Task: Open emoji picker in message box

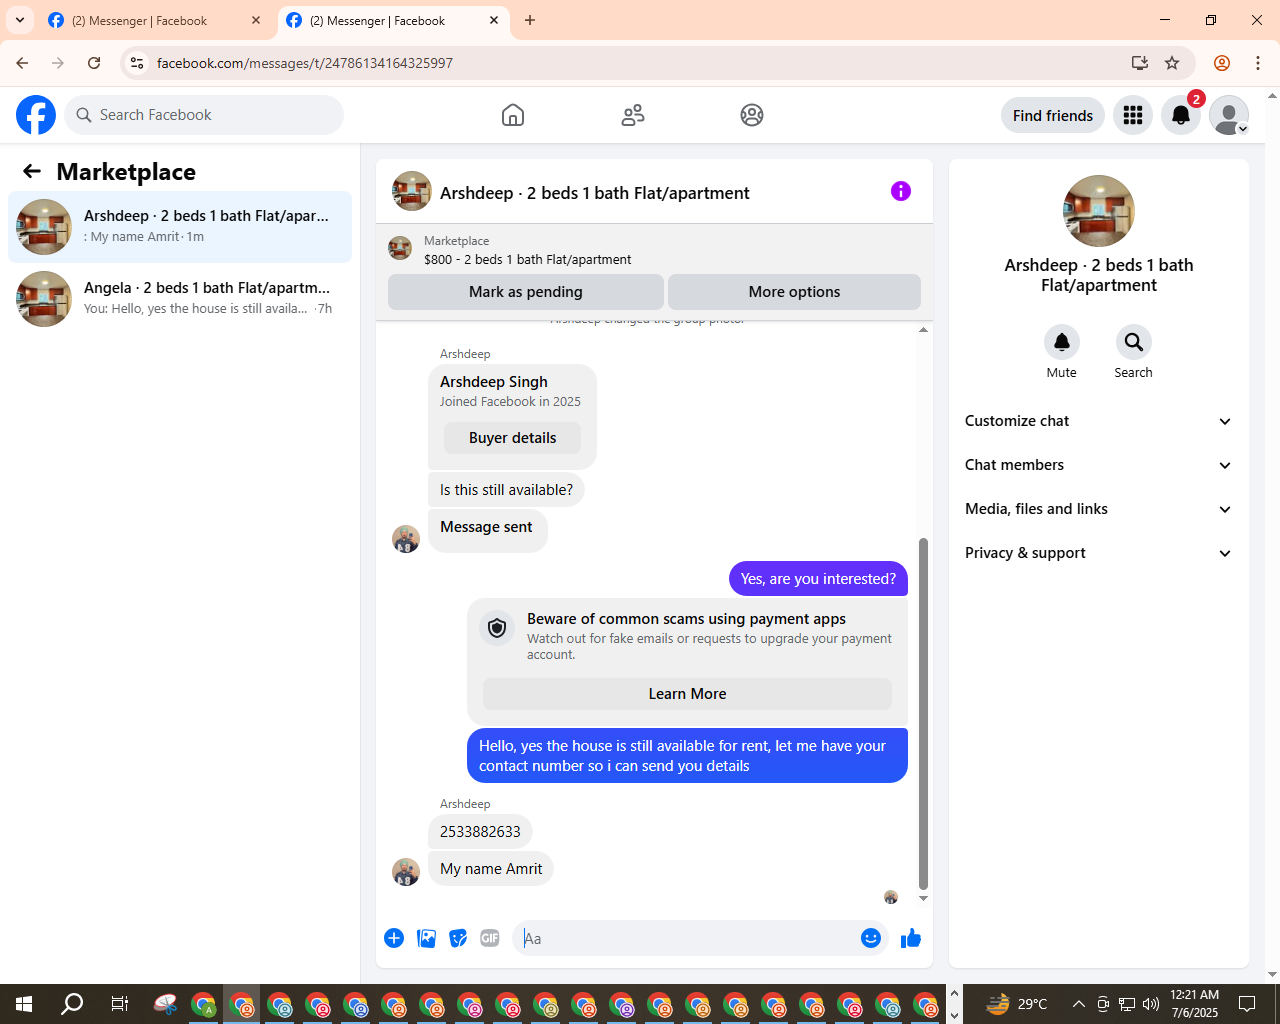Action: point(871,938)
